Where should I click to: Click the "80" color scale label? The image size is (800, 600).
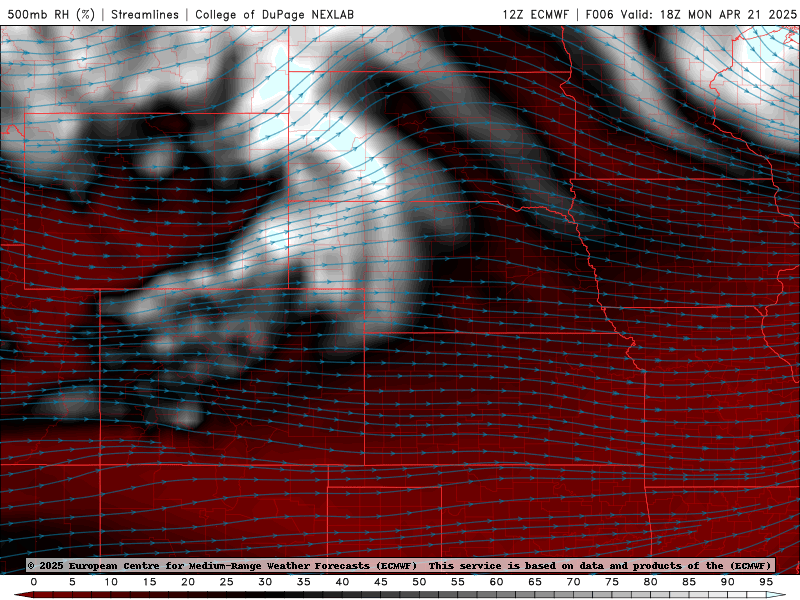pyautogui.click(x=651, y=582)
